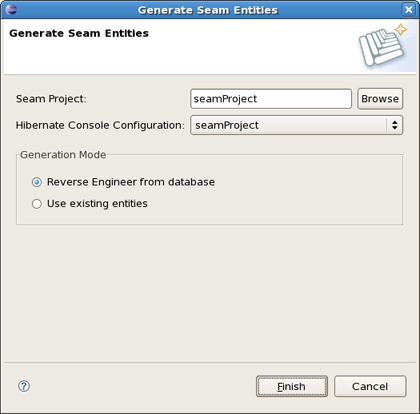Click the Use existing entities label text
This screenshot has width=420, height=414.
point(97,203)
